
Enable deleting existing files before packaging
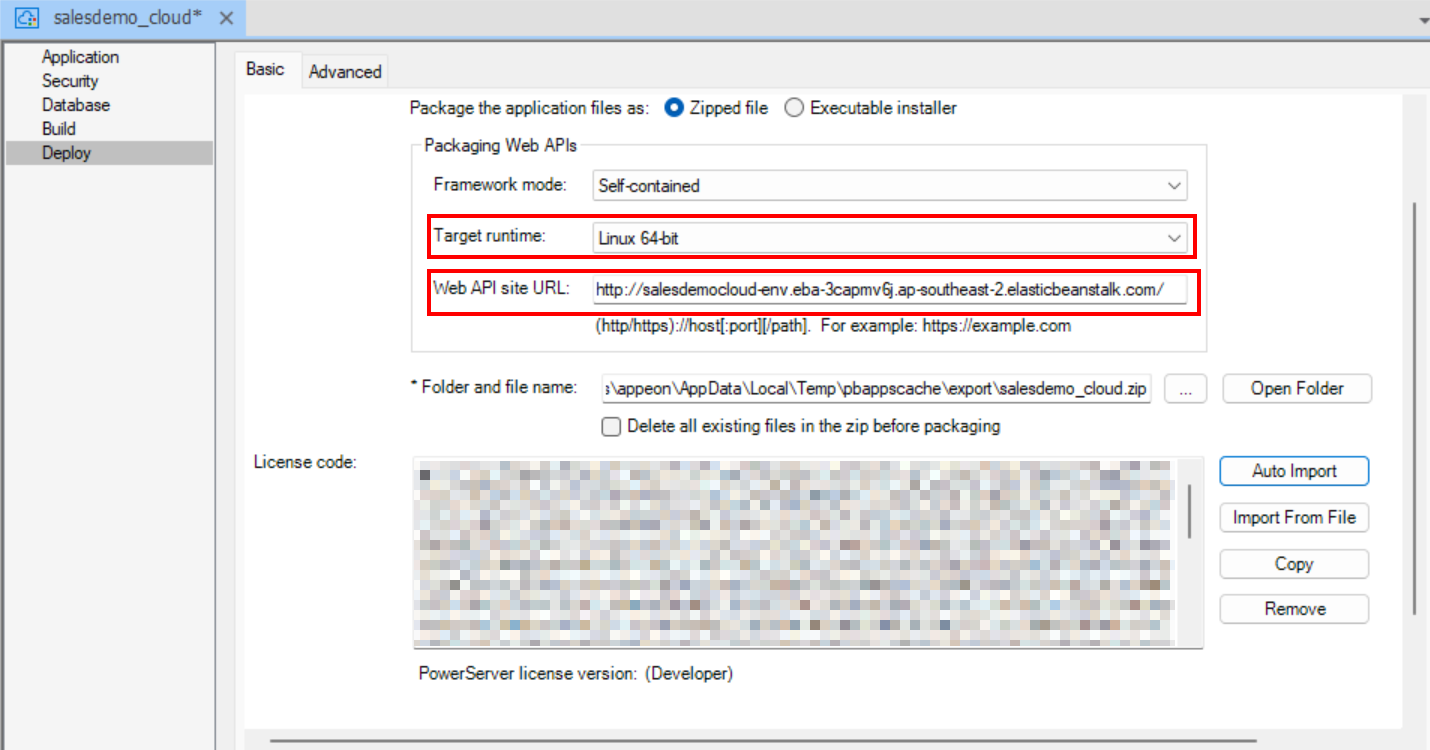[x=611, y=426]
